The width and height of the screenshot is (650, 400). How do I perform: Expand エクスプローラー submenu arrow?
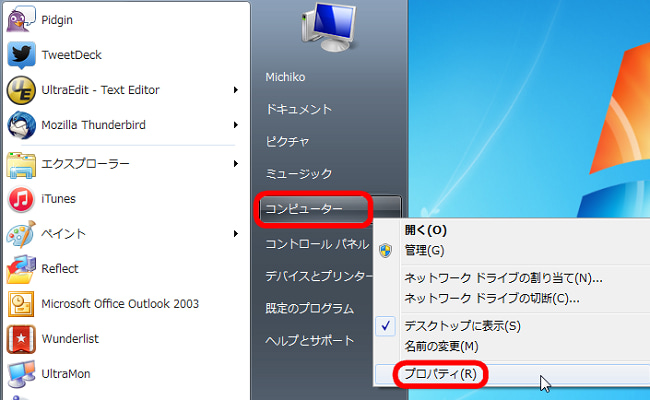pyautogui.click(x=235, y=164)
